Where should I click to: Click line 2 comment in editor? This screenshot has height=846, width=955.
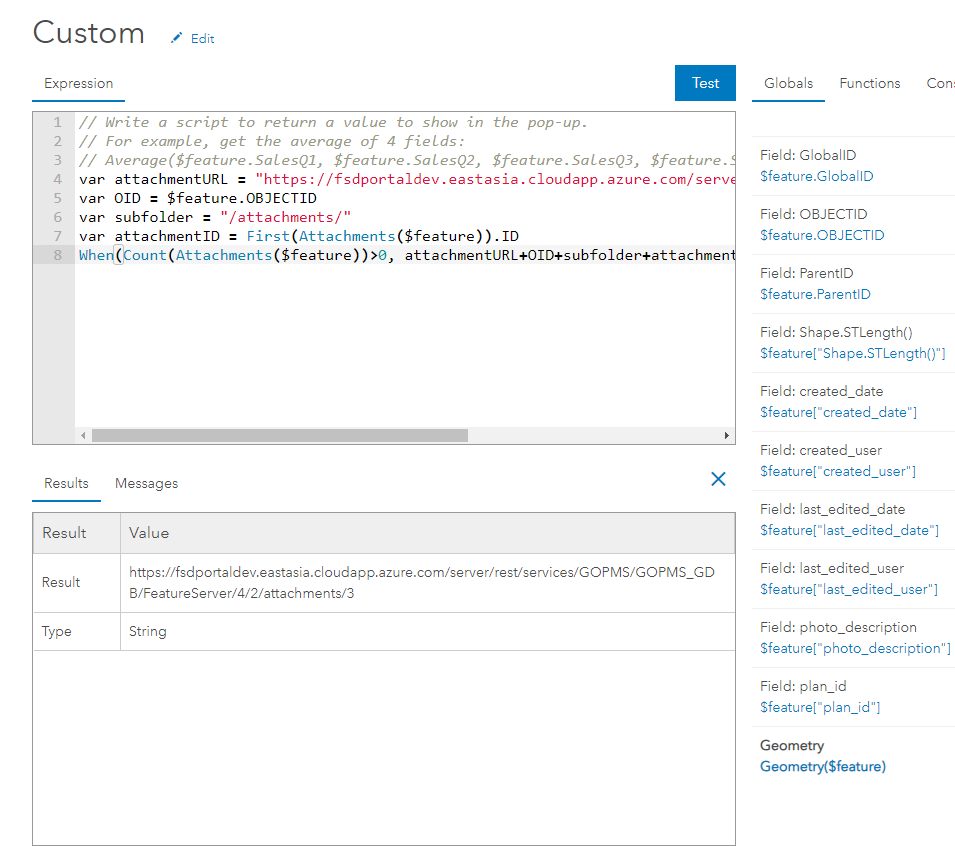coord(272,141)
